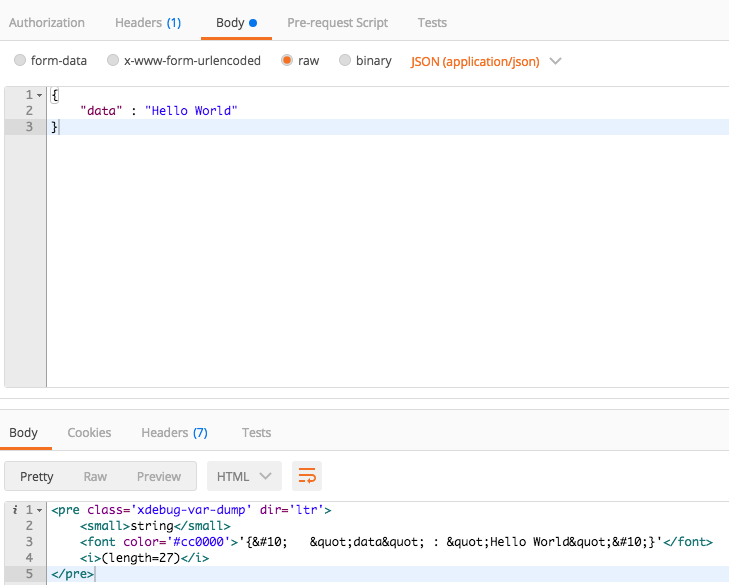Open the request Tests tab
The width and height of the screenshot is (729, 585).
tap(432, 23)
